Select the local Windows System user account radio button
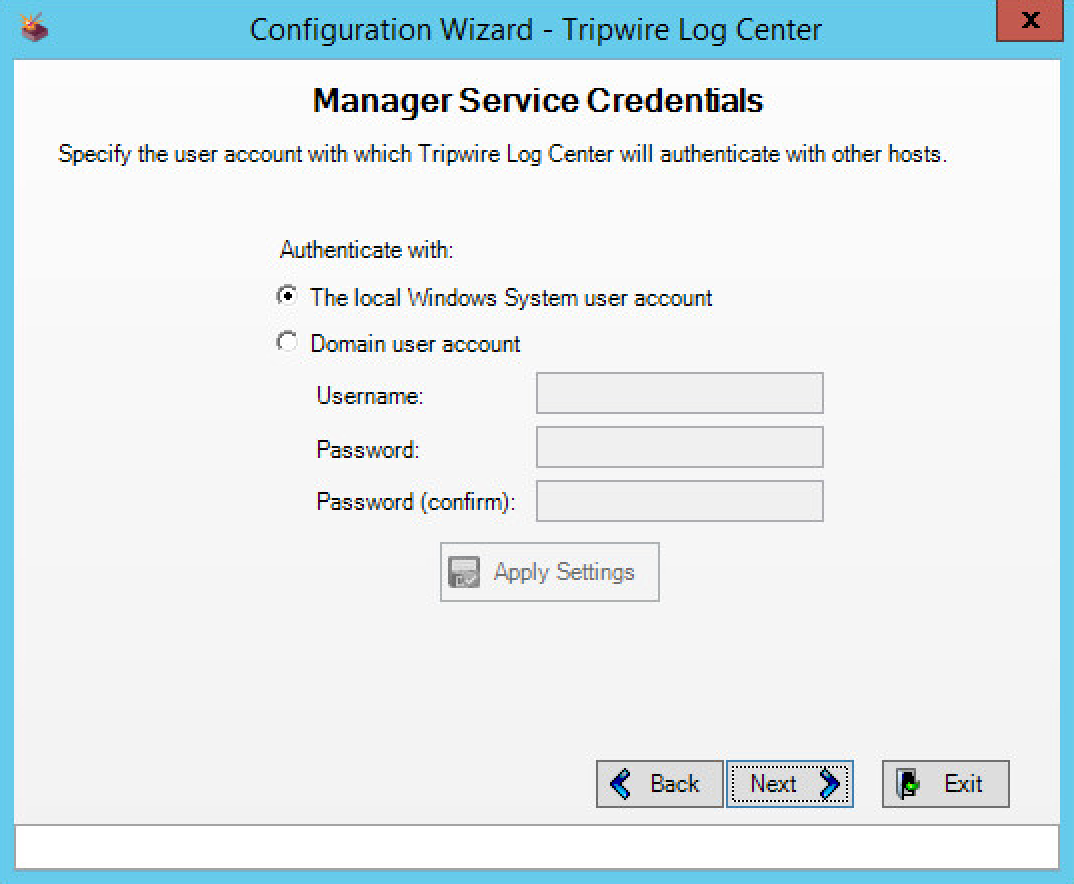Screen dimensions: 1074x884 click(287, 296)
